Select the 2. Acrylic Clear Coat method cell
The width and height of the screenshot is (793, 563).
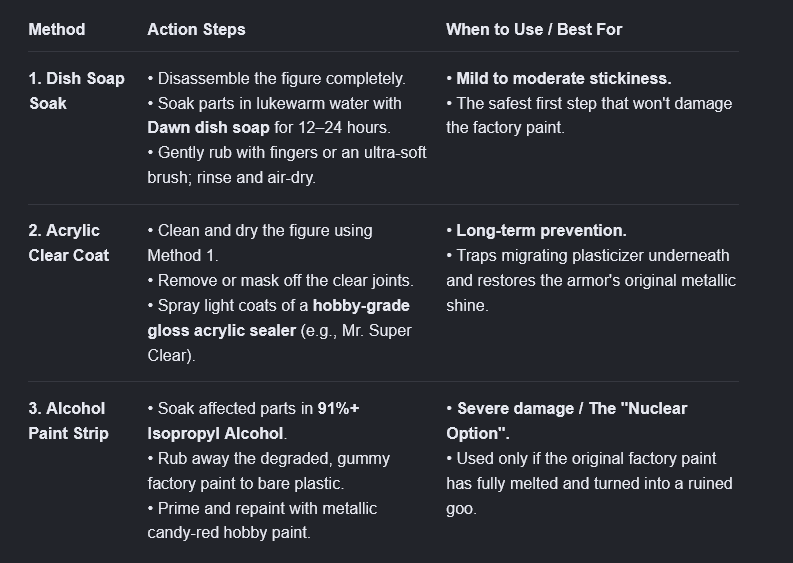69,243
